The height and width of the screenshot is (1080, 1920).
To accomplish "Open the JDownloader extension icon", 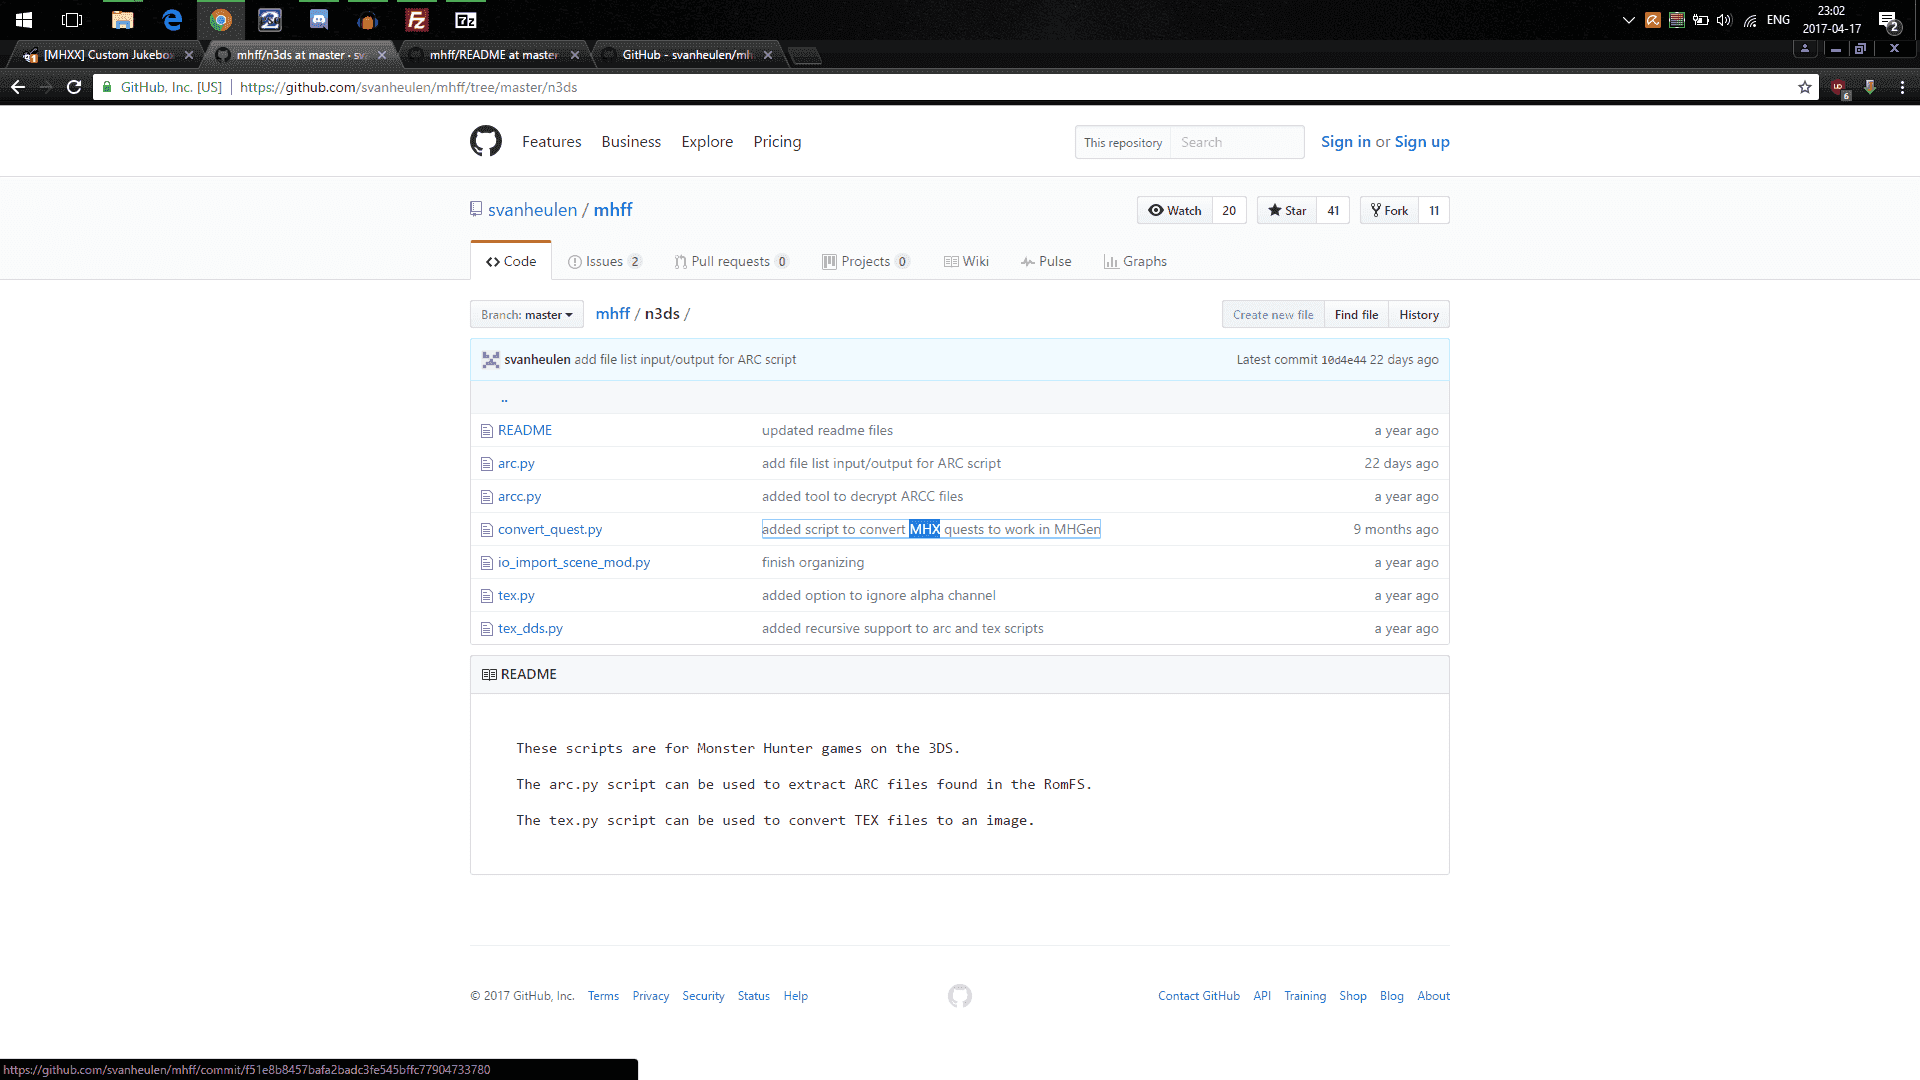I will 1869,87.
